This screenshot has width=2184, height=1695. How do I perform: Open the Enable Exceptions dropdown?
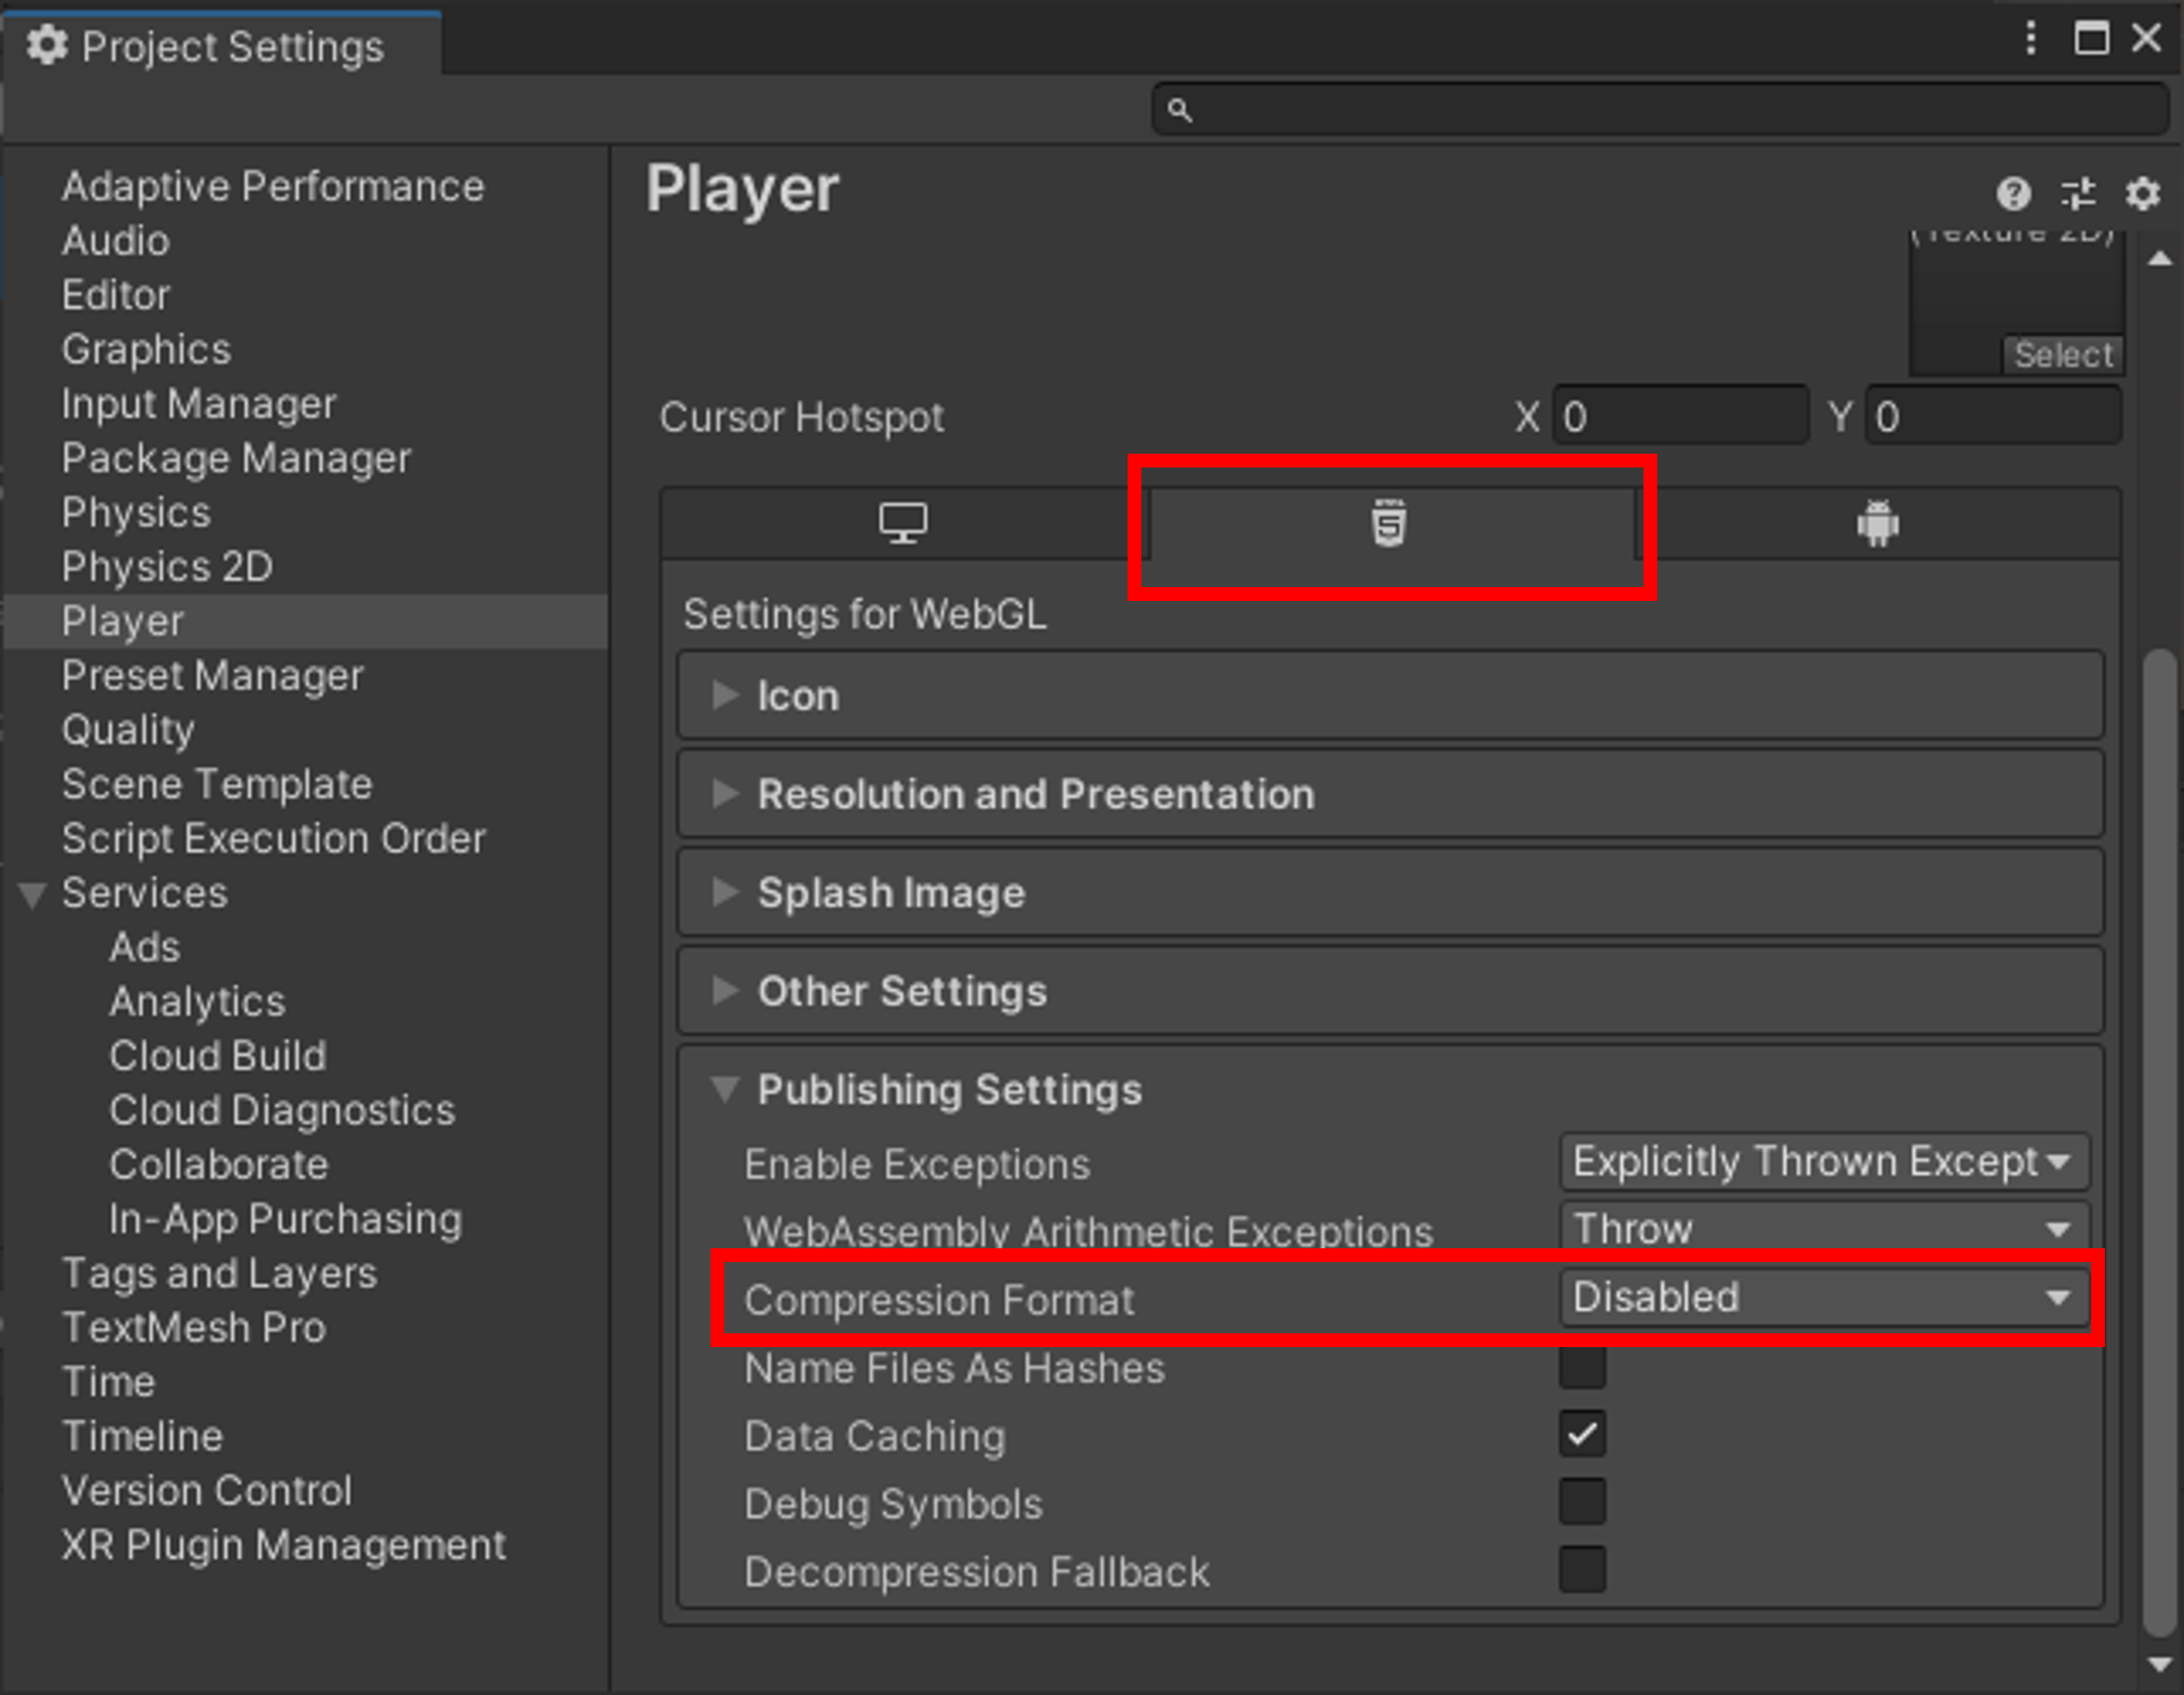pyautogui.click(x=1823, y=1162)
